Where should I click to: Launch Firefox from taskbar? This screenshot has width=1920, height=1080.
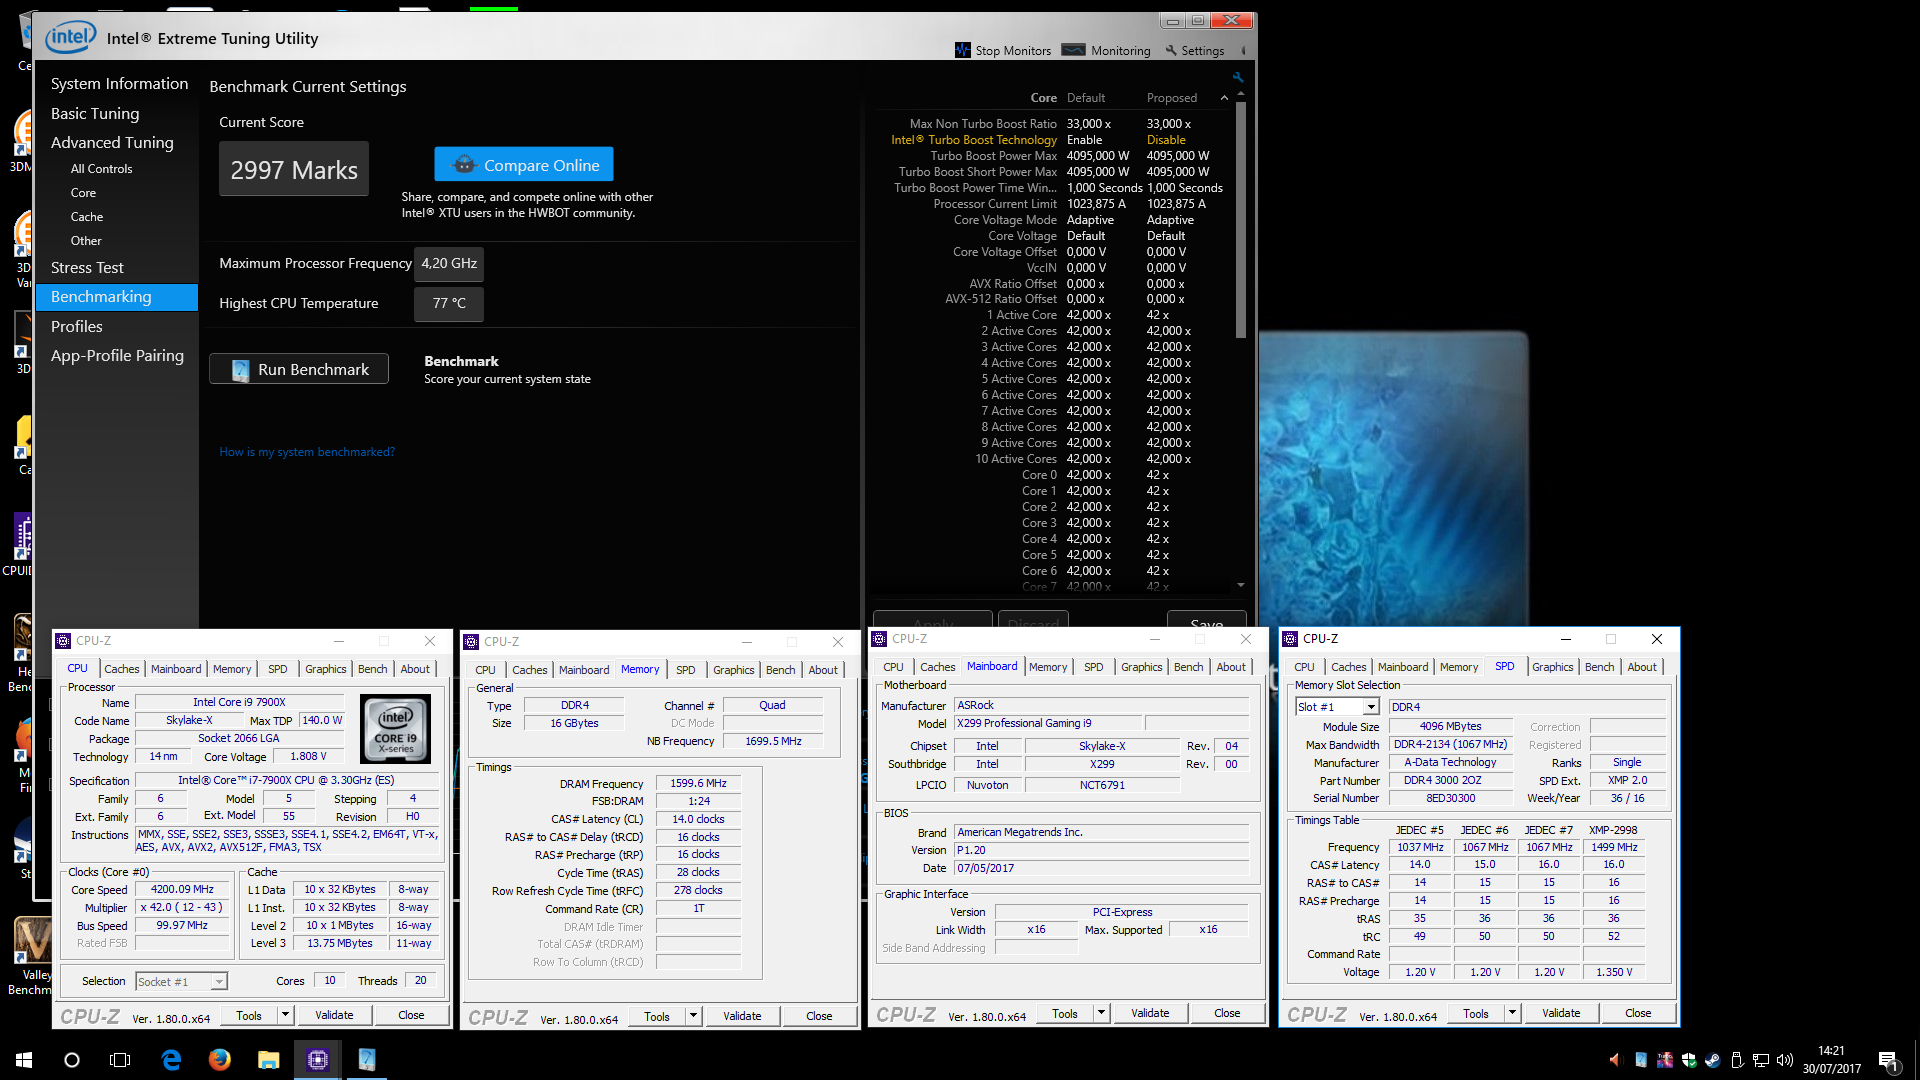pyautogui.click(x=220, y=1060)
